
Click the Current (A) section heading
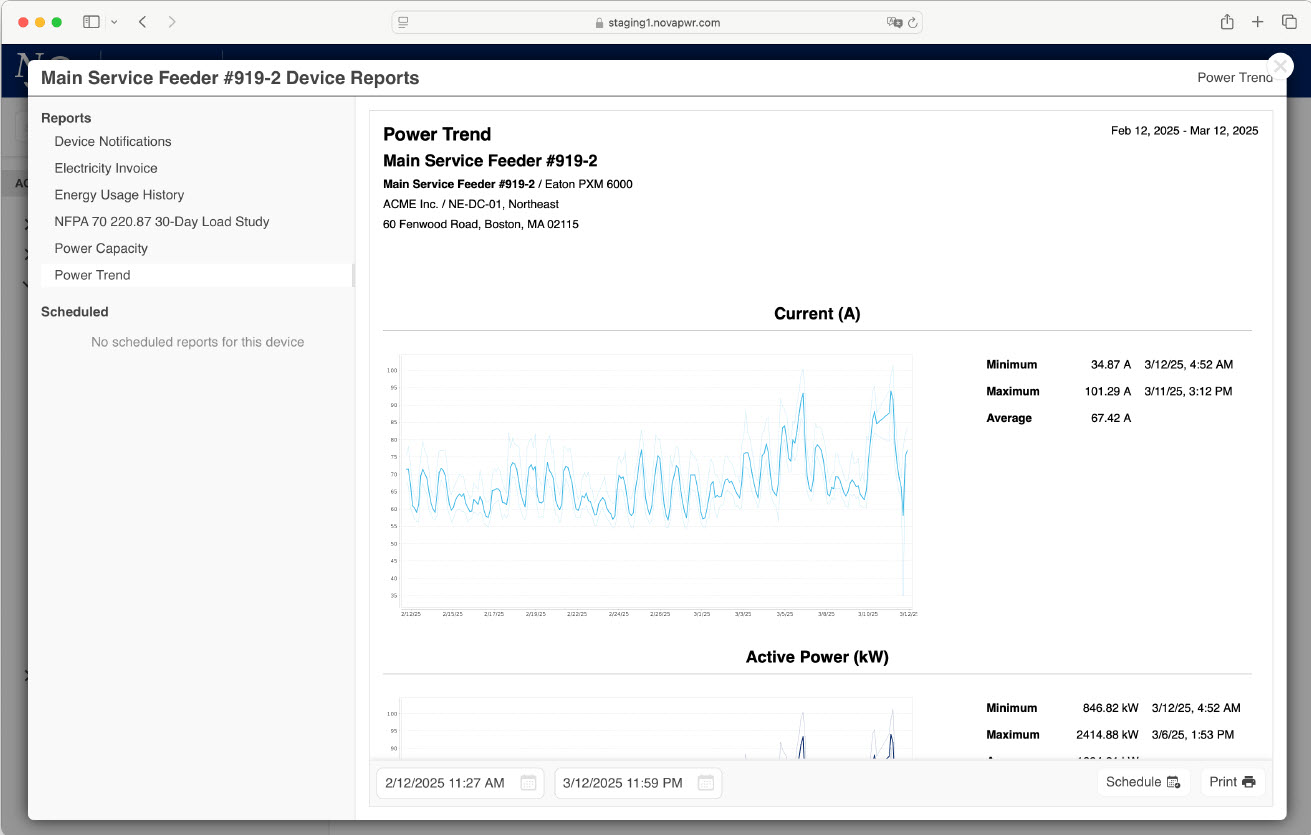point(817,314)
